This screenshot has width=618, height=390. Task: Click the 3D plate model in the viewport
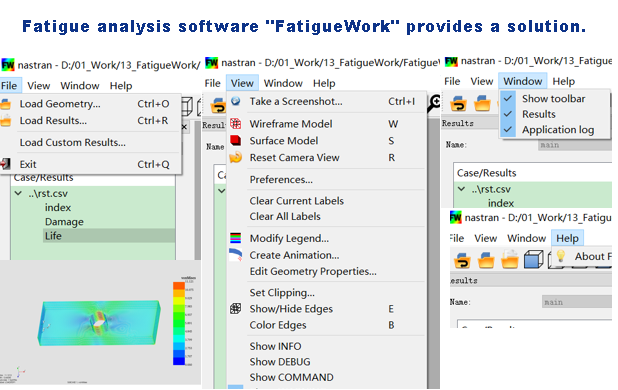click(99, 323)
